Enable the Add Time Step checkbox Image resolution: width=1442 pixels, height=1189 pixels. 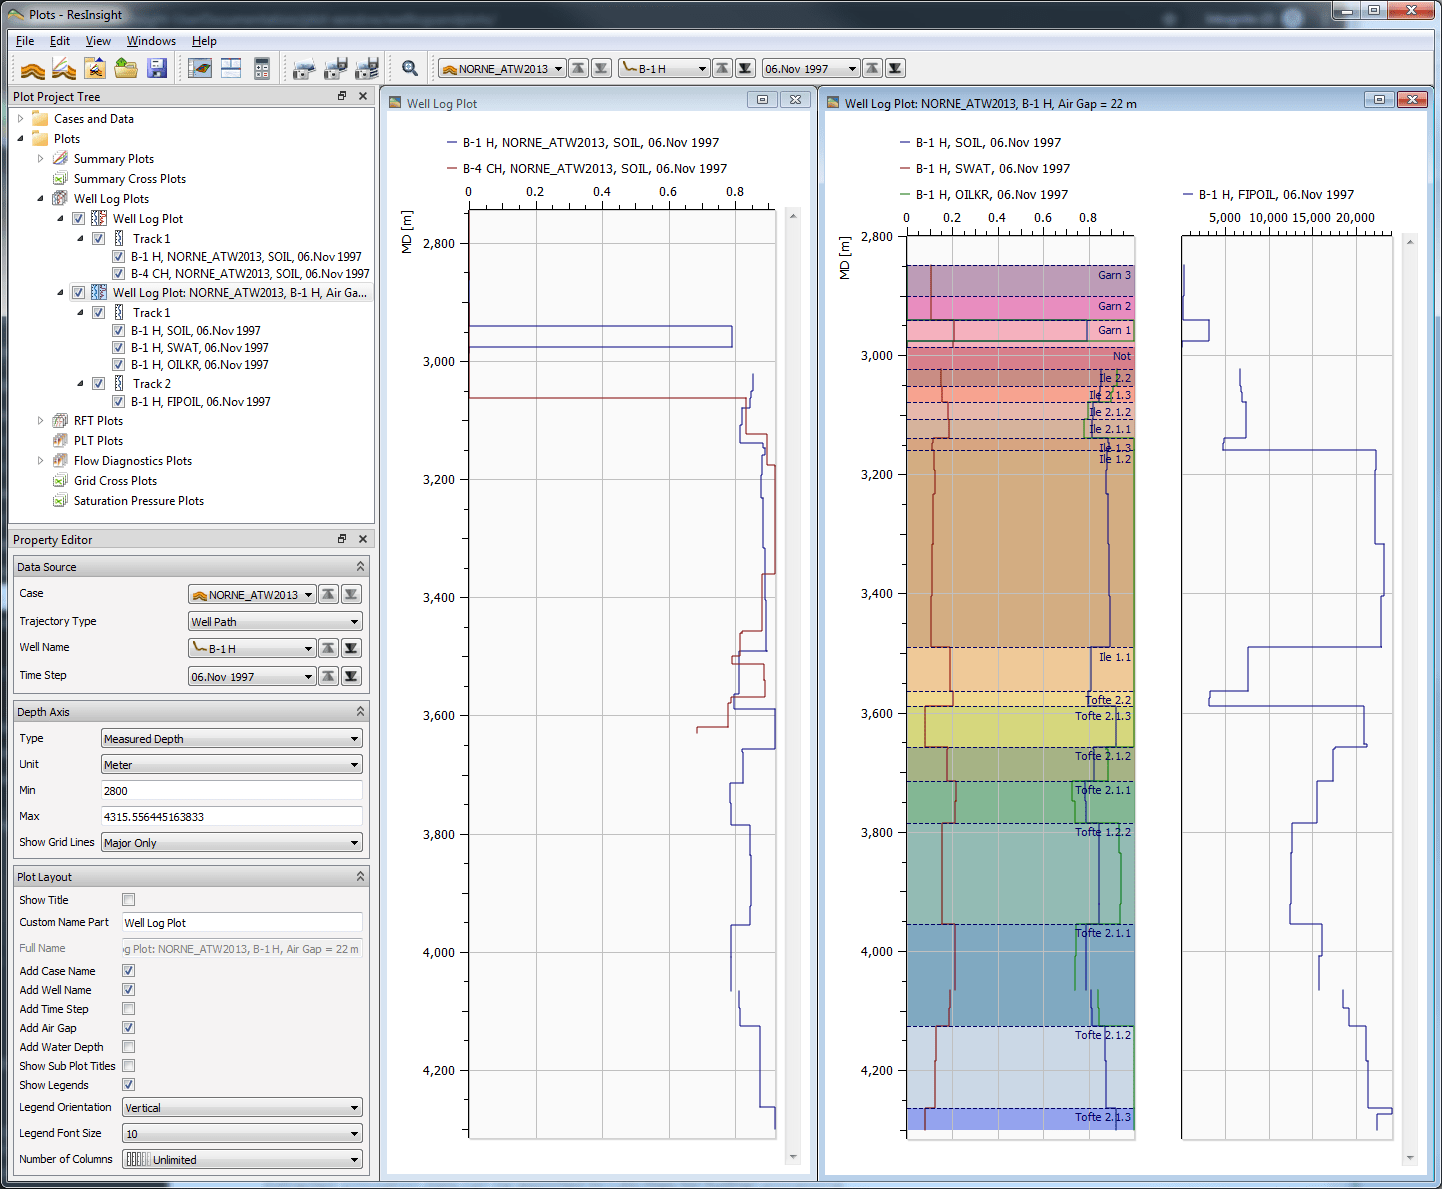[128, 1008]
